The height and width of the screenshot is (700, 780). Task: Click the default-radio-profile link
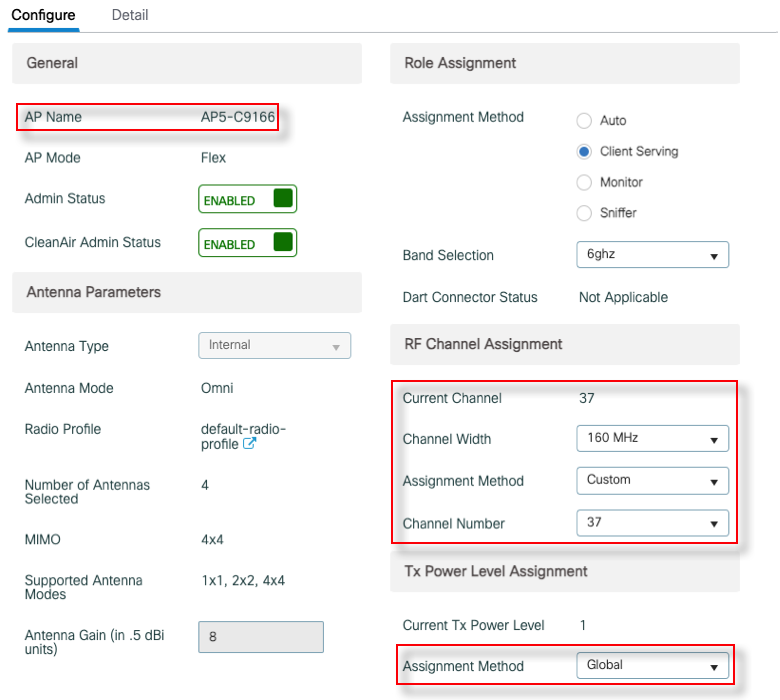click(x=243, y=429)
